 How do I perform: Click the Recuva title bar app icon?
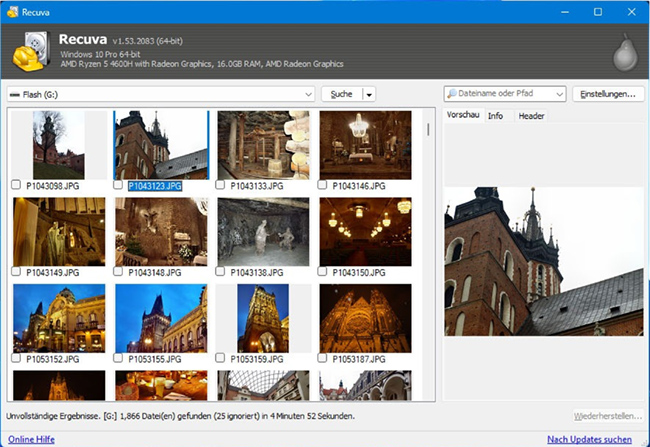click(x=12, y=12)
